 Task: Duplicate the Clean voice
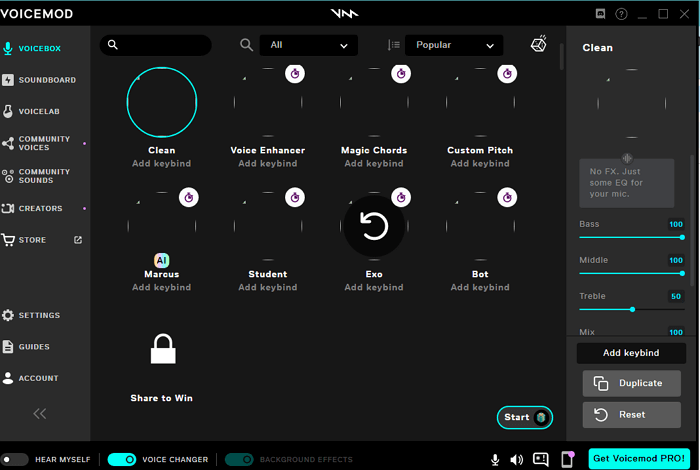point(632,383)
